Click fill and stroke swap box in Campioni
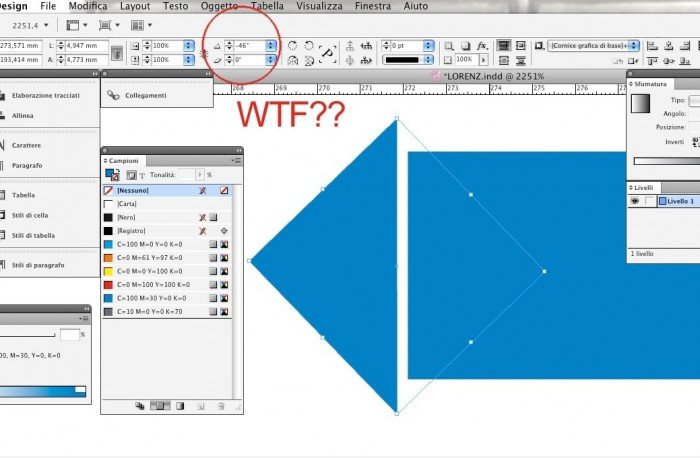This screenshot has height=458, width=700. pyautogui.click(x=112, y=175)
